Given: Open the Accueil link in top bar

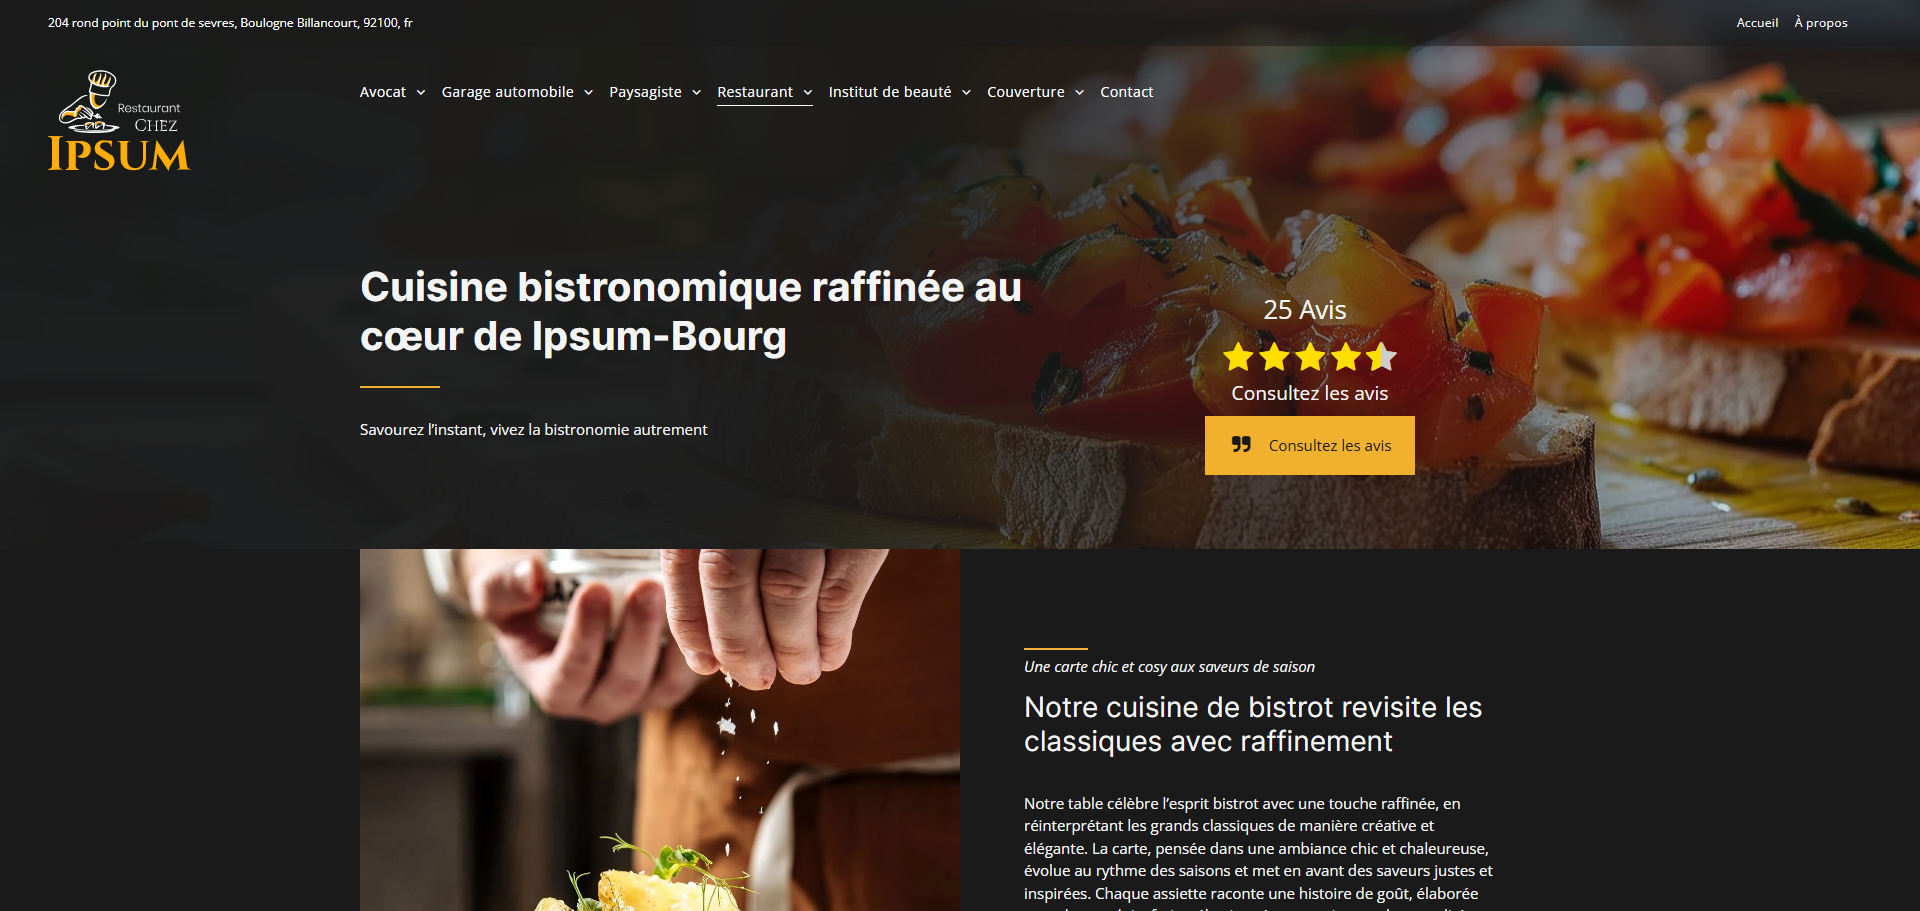Looking at the screenshot, I should (x=1757, y=23).
